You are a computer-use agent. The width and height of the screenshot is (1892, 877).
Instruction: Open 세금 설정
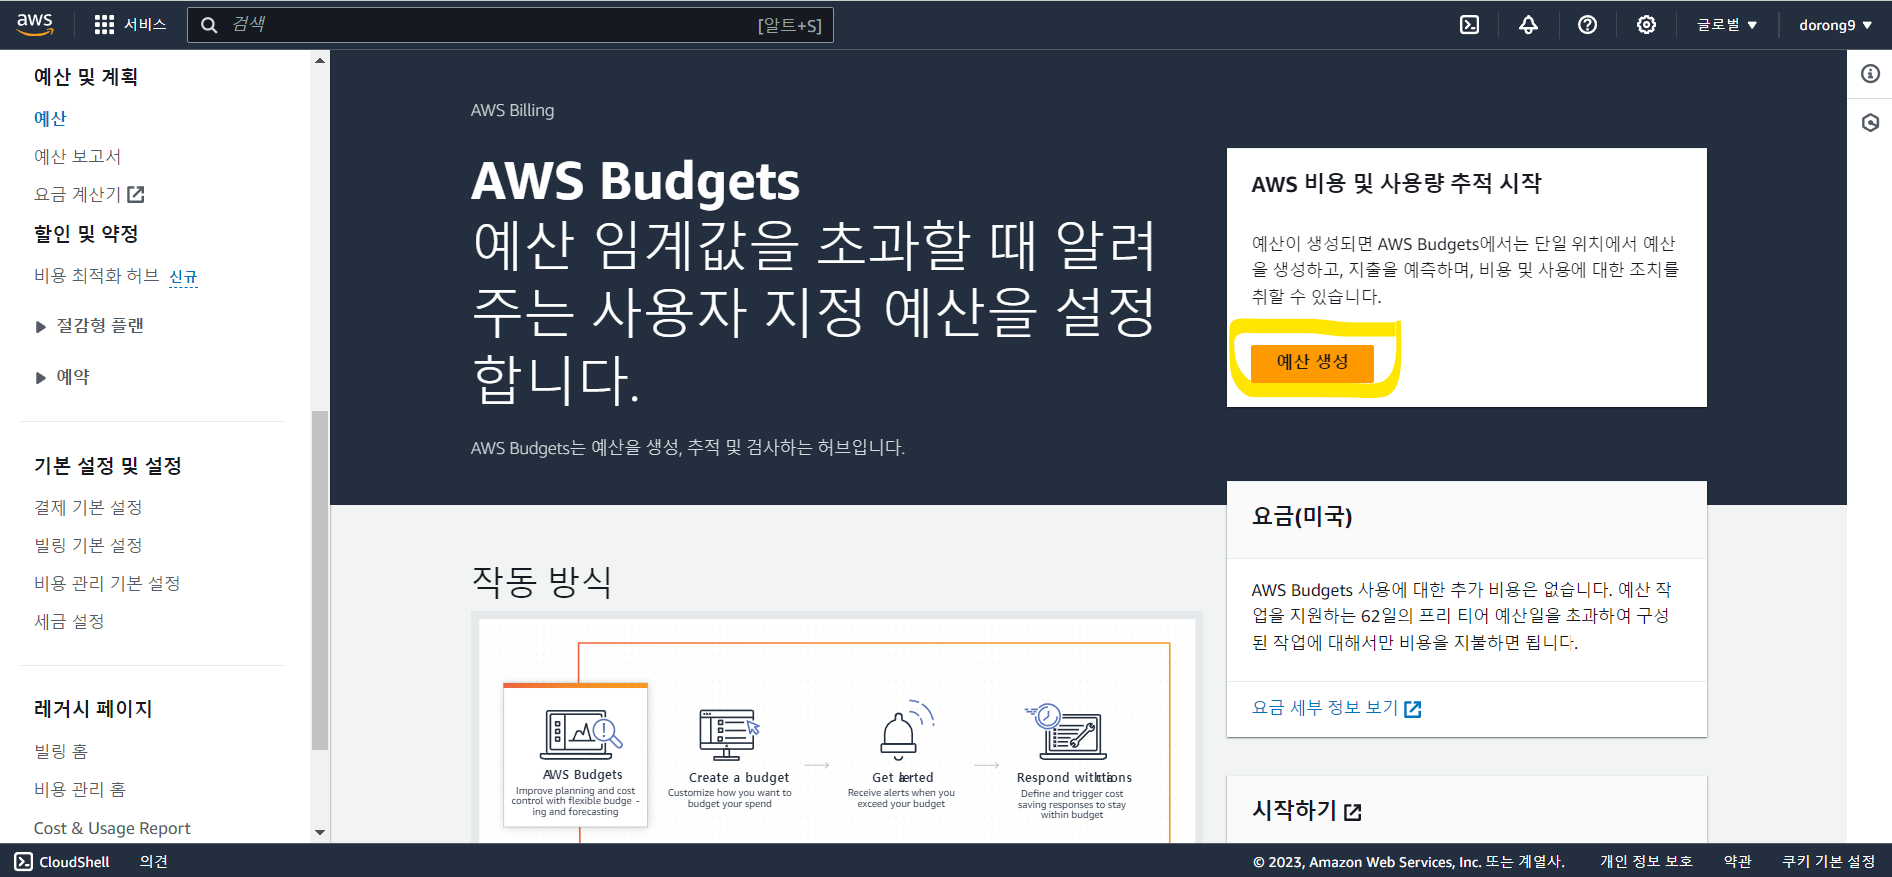click(x=69, y=621)
